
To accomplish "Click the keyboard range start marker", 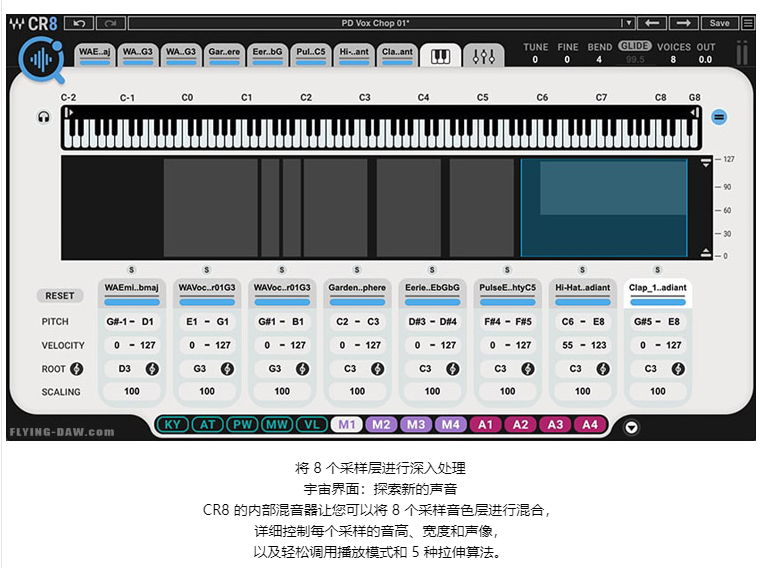I will point(69,112).
